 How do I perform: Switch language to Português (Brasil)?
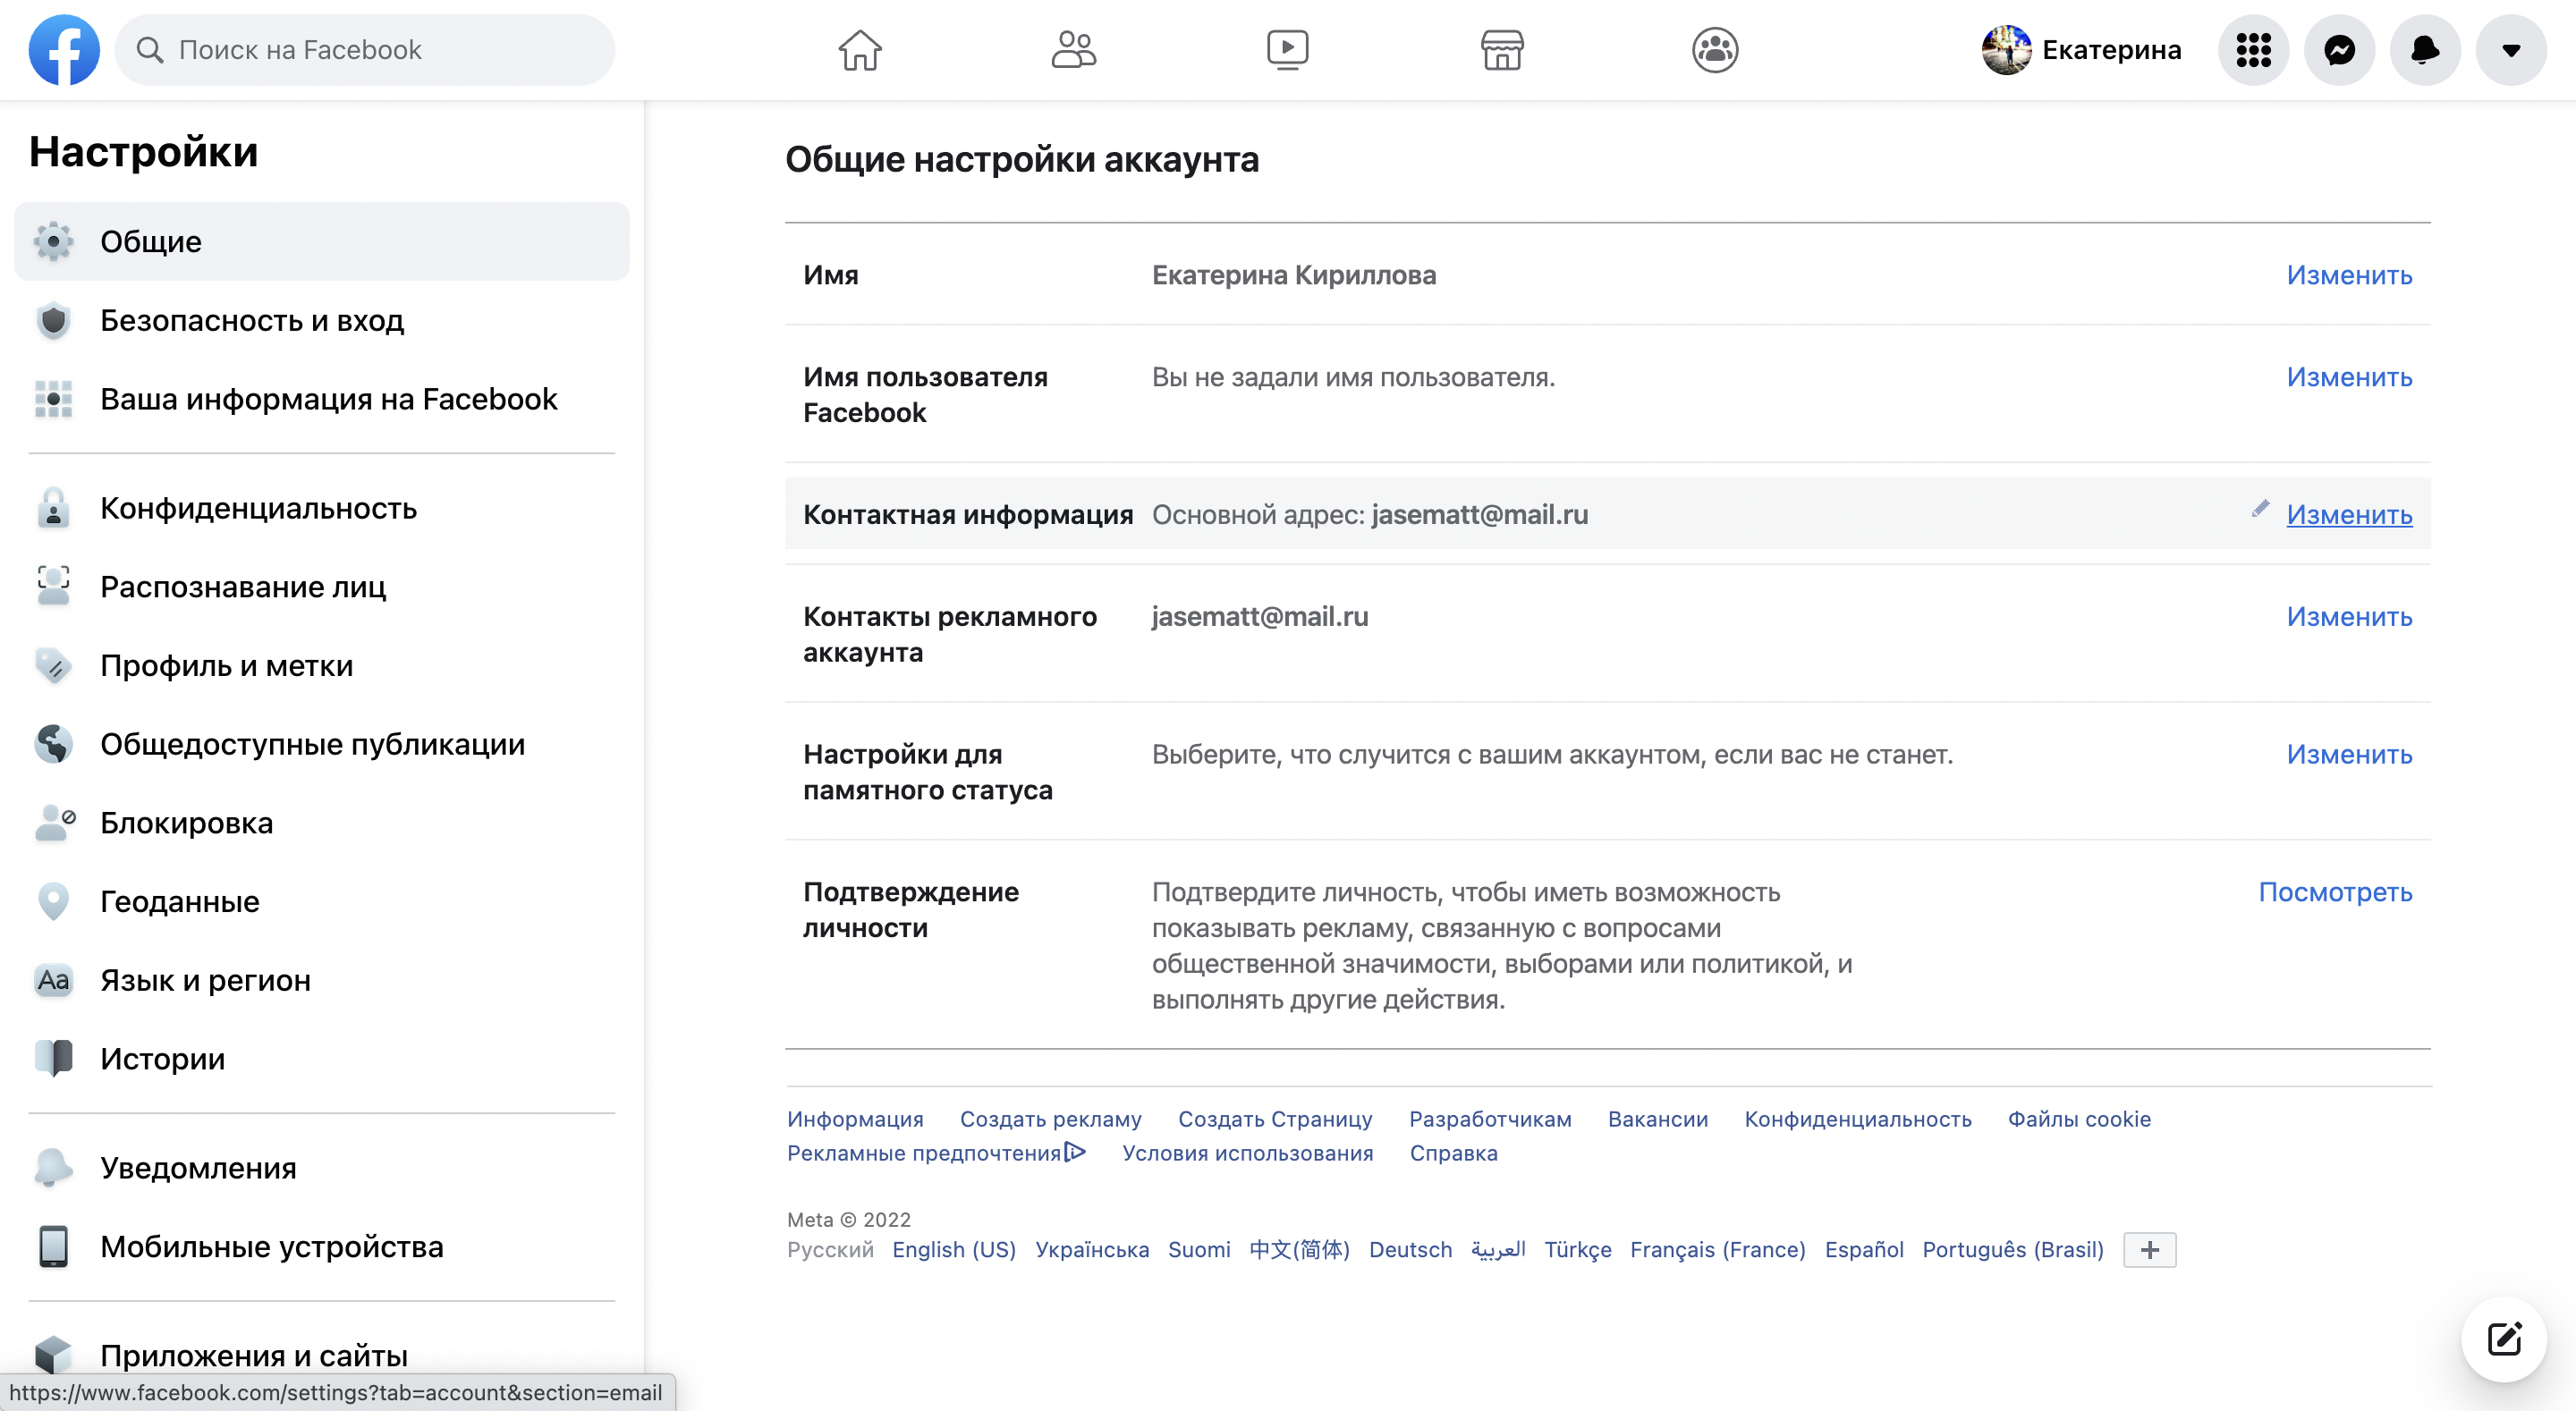pyautogui.click(x=2013, y=1250)
